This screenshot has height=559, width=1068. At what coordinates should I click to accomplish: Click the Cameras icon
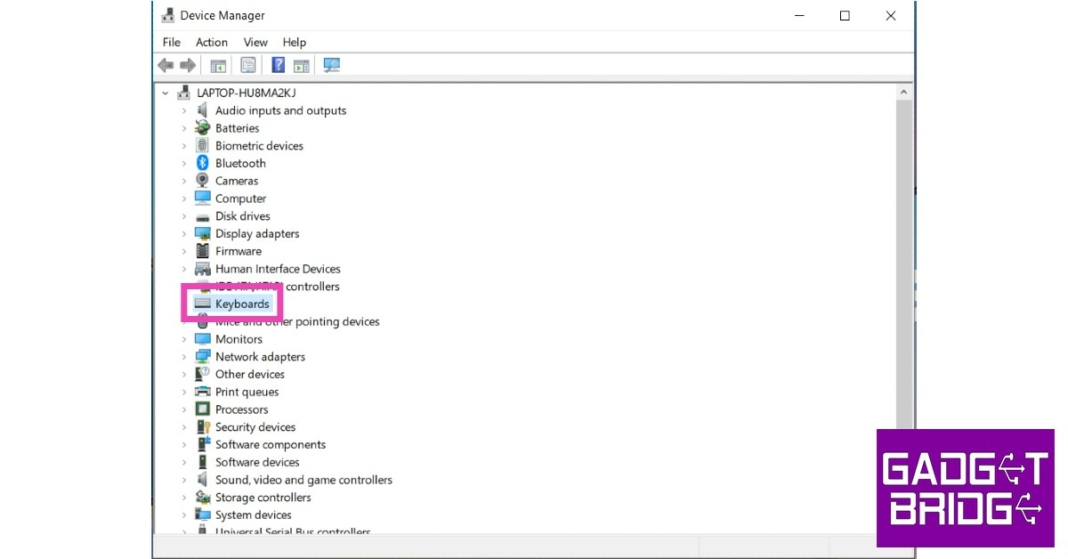tap(202, 180)
